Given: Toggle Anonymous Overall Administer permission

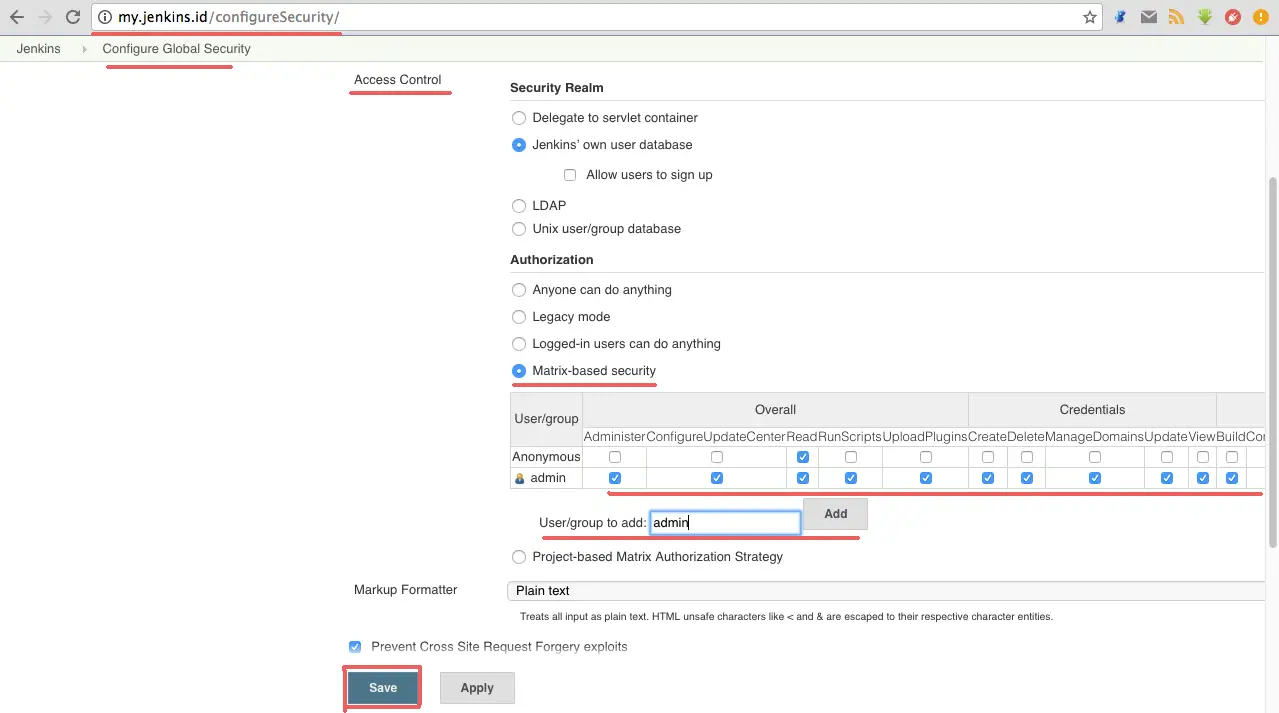Looking at the screenshot, I should (x=615, y=457).
